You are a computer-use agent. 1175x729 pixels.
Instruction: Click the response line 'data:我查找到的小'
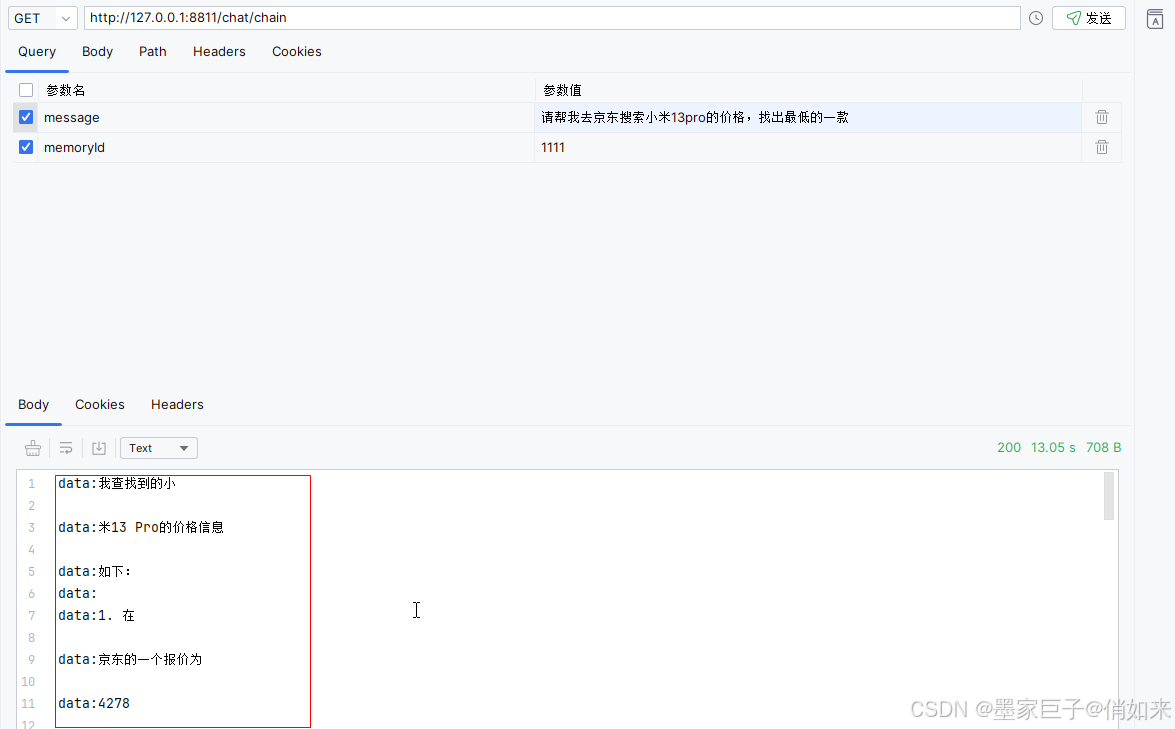pos(117,484)
